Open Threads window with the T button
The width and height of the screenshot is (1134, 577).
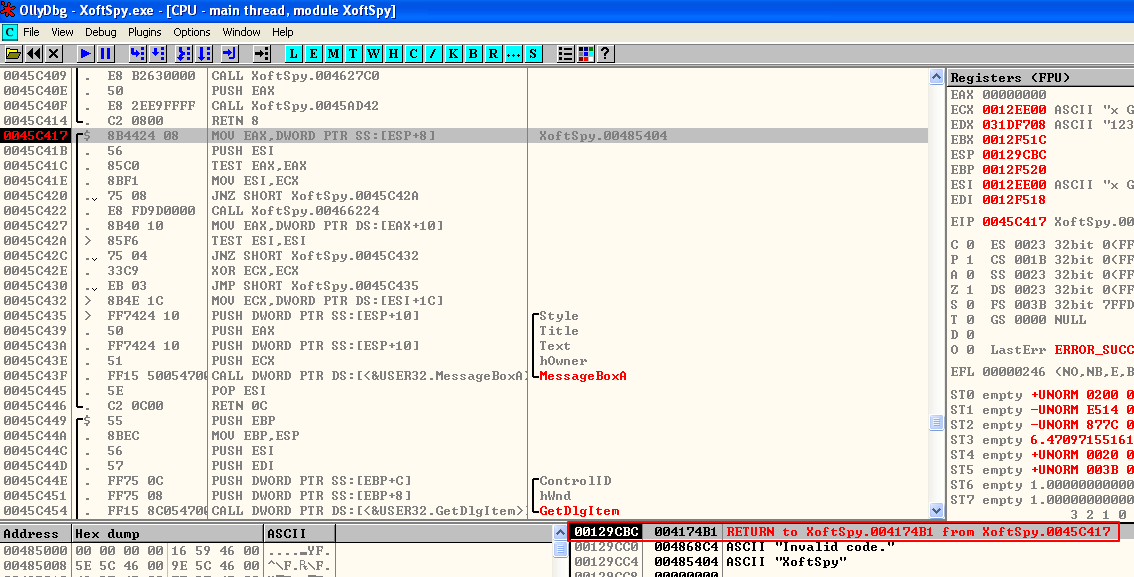(x=353, y=54)
